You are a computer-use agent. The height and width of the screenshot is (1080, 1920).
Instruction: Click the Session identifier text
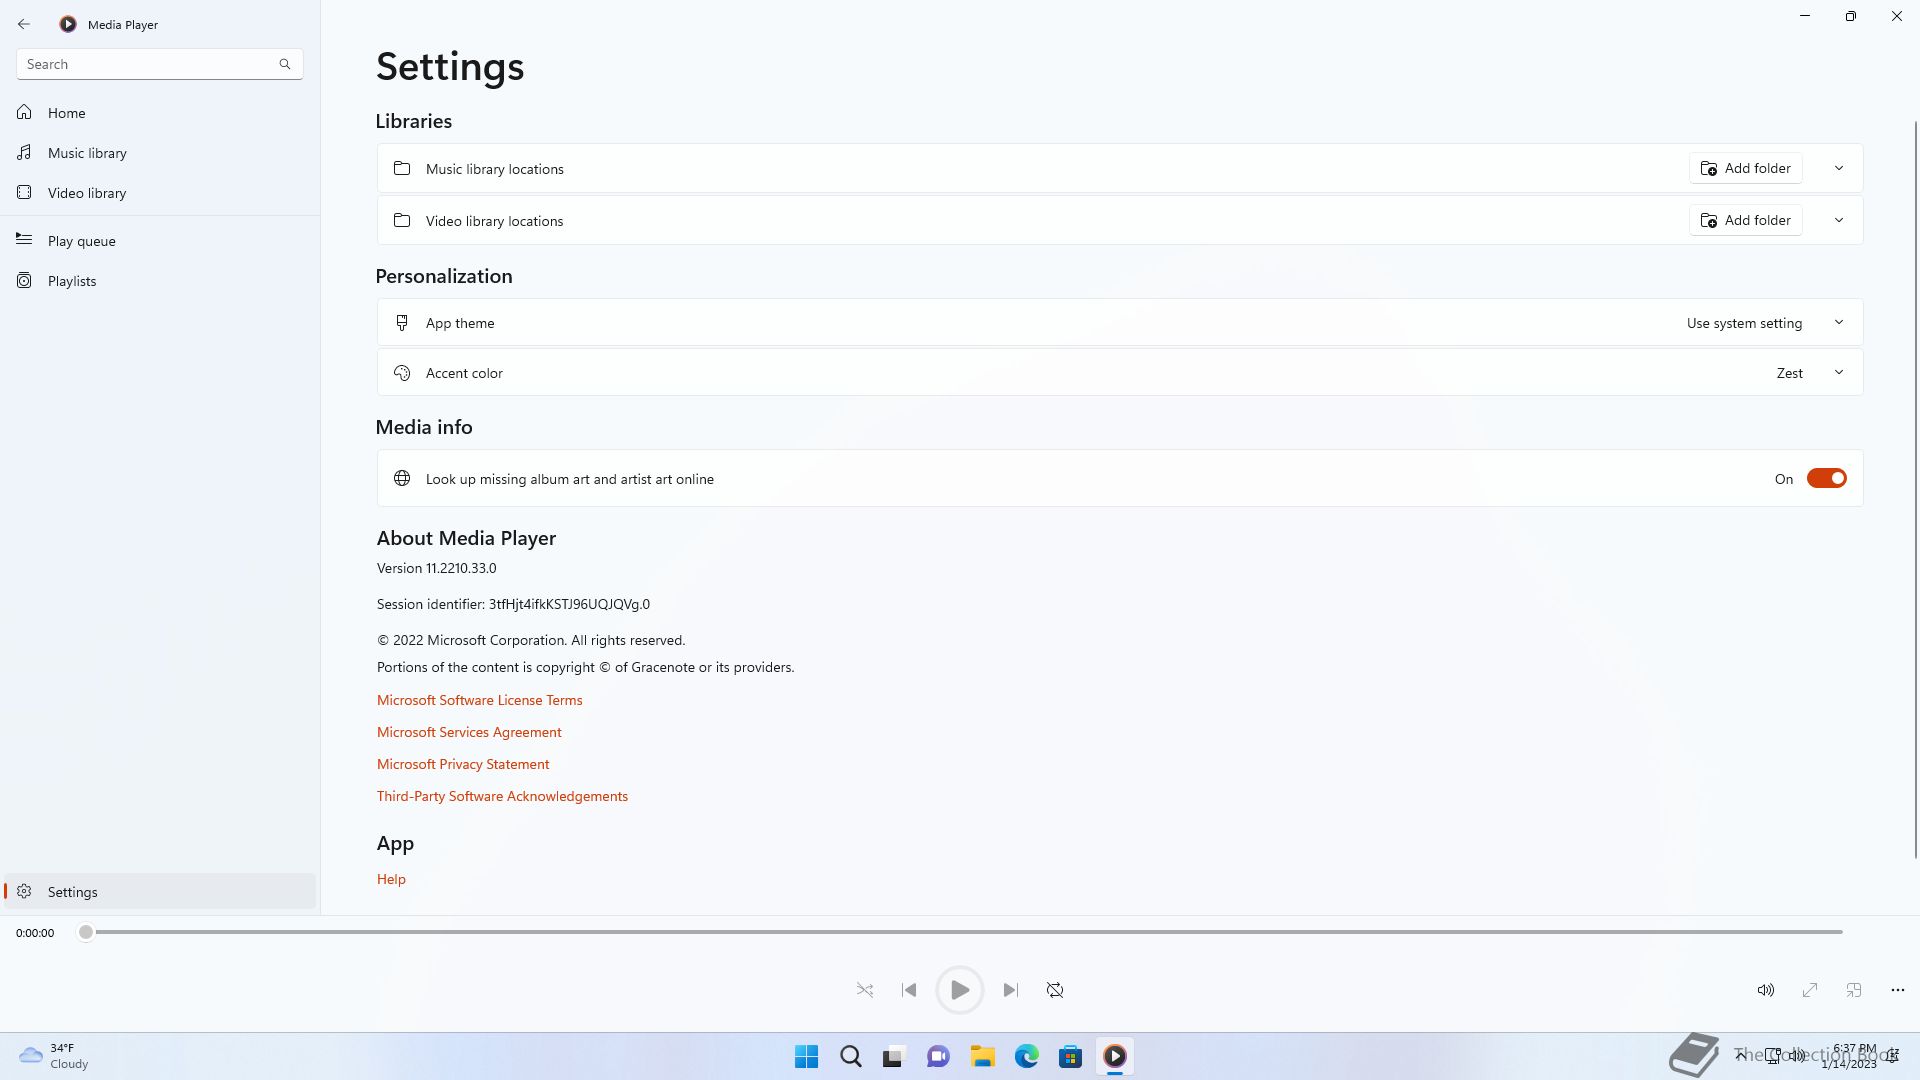pos(513,604)
